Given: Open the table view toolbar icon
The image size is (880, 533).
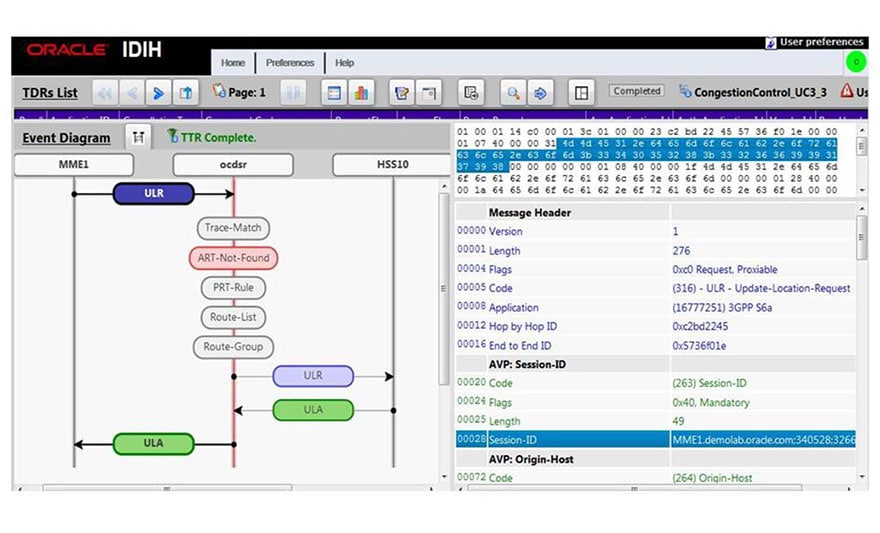Looking at the screenshot, I should point(334,93).
